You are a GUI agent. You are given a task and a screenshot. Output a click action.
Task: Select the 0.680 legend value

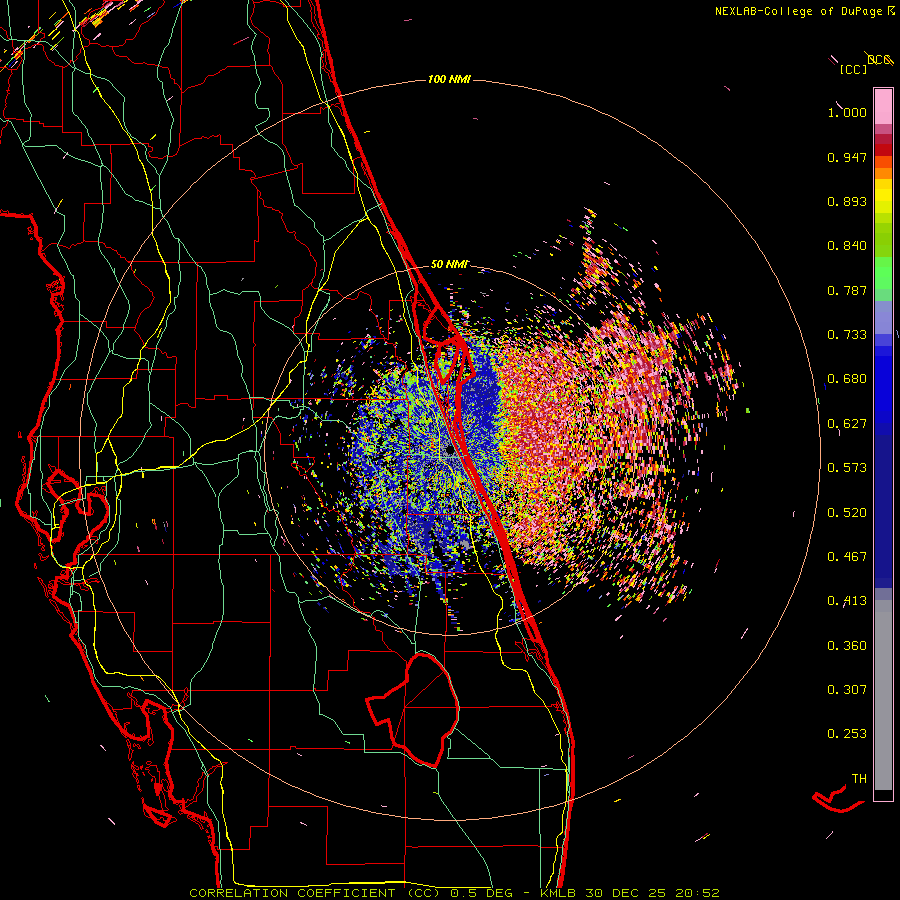tap(847, 379)
